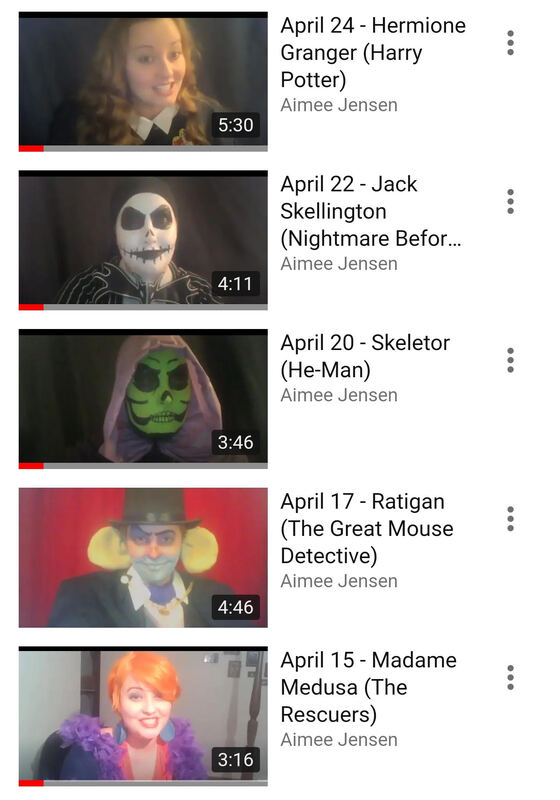Play the Jack Skellington video thumbnail

point(143,240)
